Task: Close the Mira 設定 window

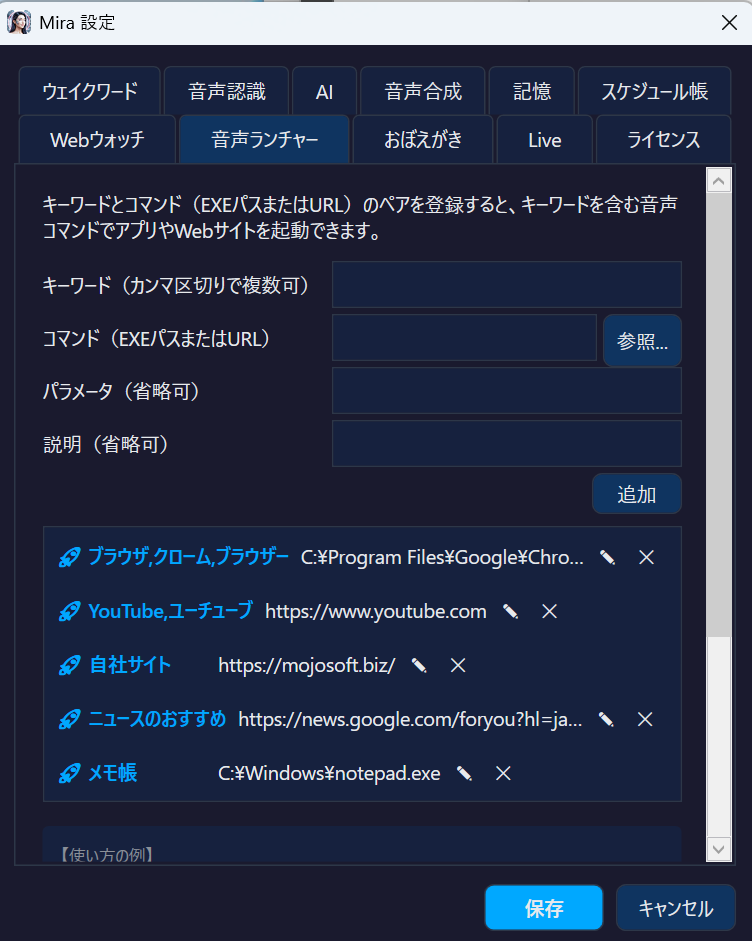Action: [x=729, y=22]
